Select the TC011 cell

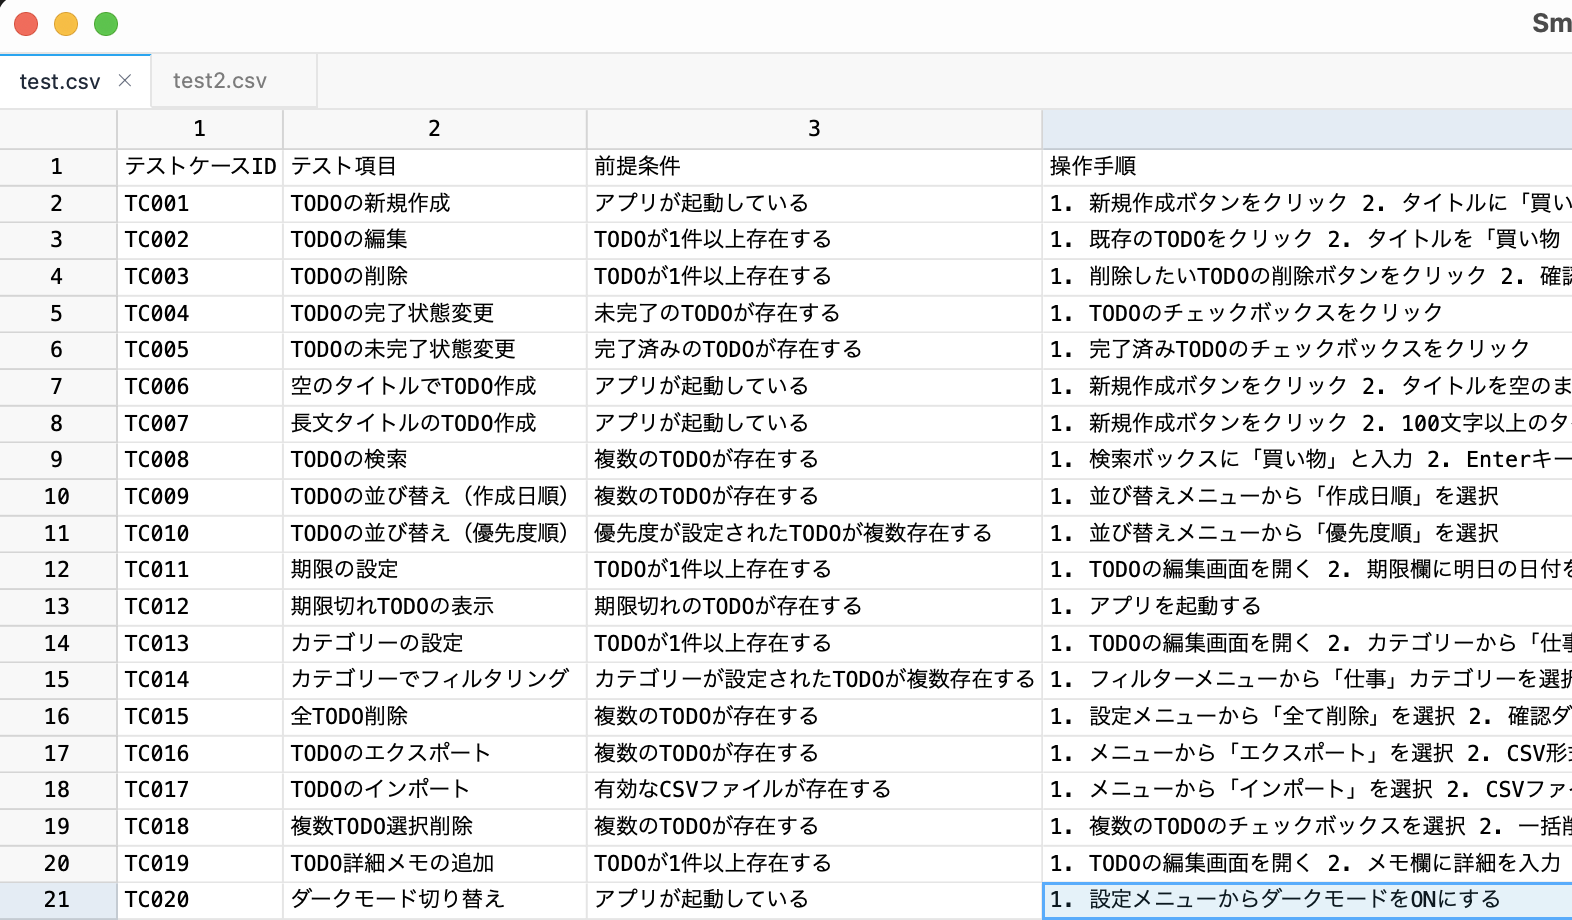(x=200, y=570)
